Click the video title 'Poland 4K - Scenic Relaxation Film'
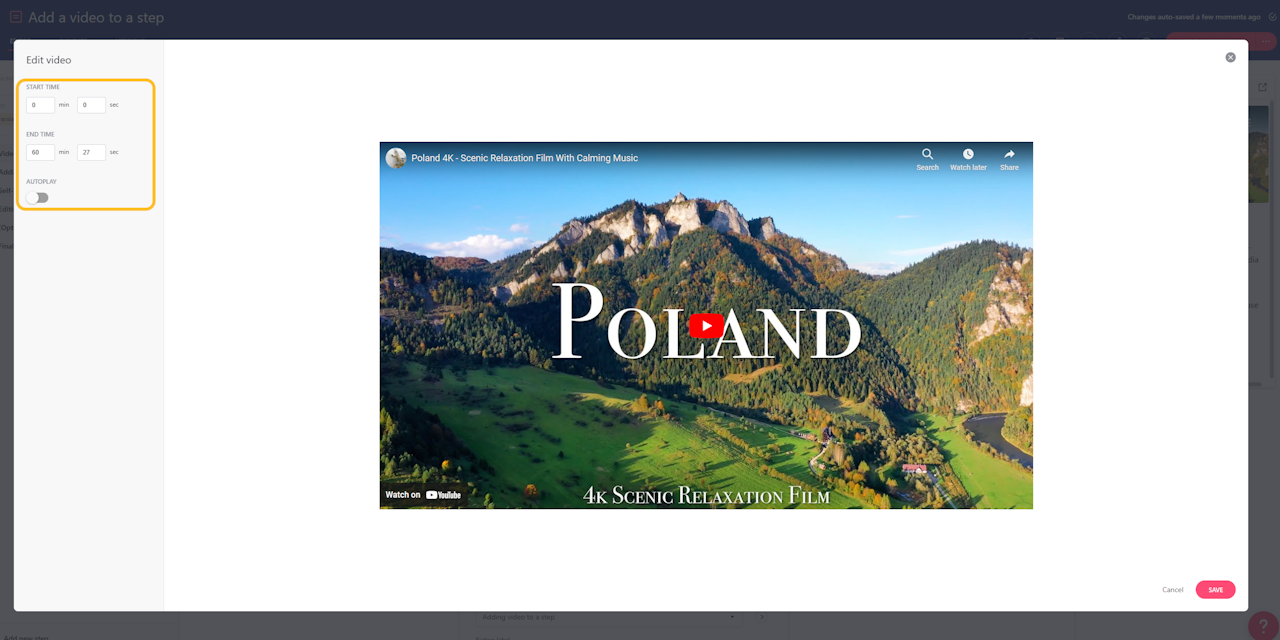1280x640 pixels. point(522,157)
